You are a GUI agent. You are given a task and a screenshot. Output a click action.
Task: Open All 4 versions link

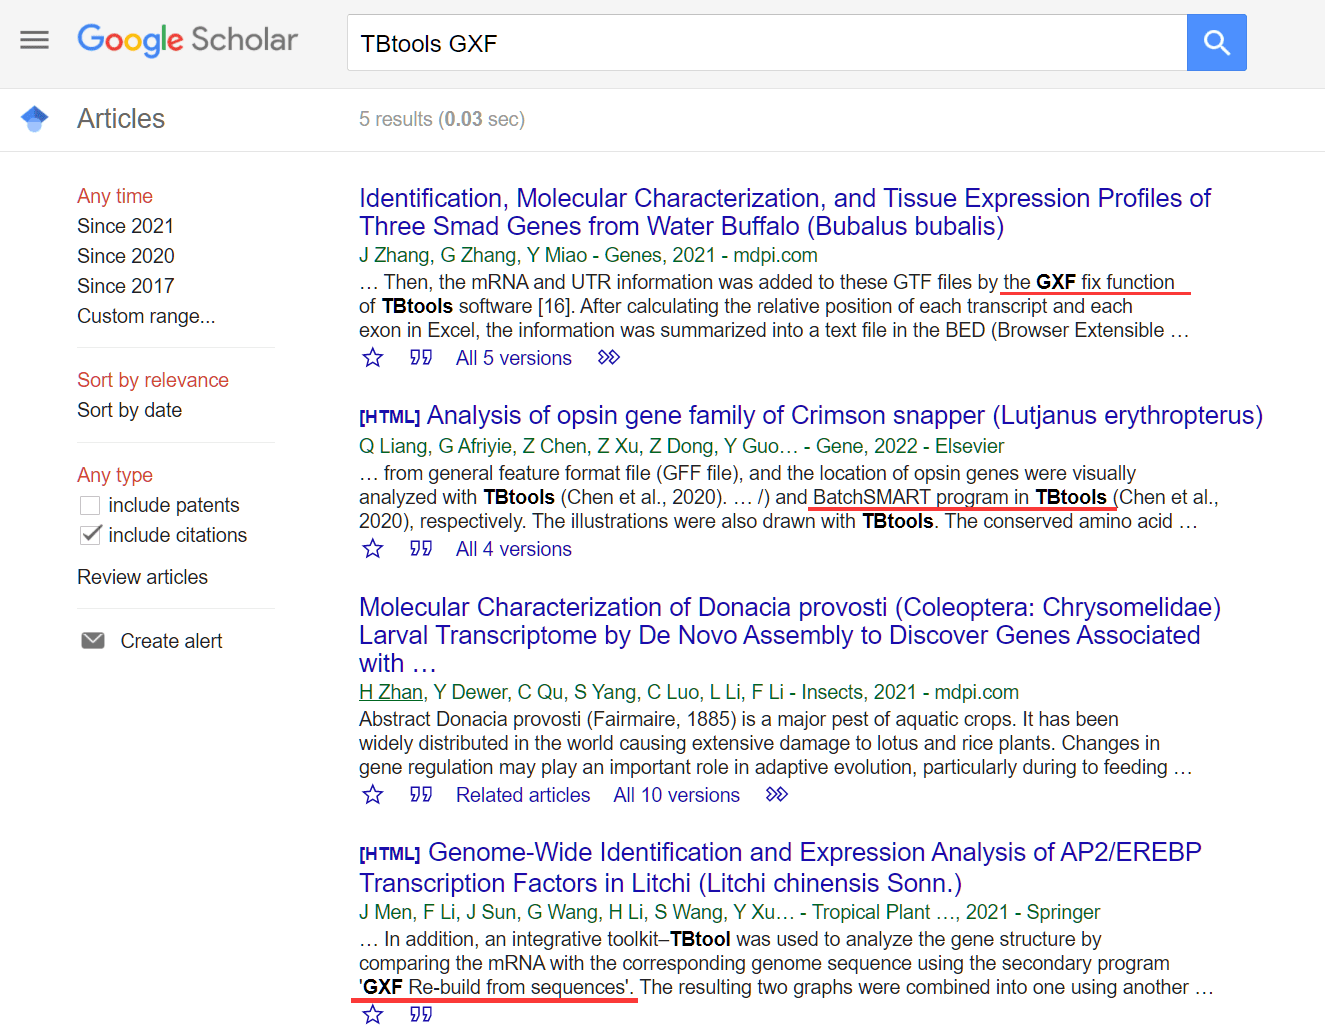[x=514, y=549]
